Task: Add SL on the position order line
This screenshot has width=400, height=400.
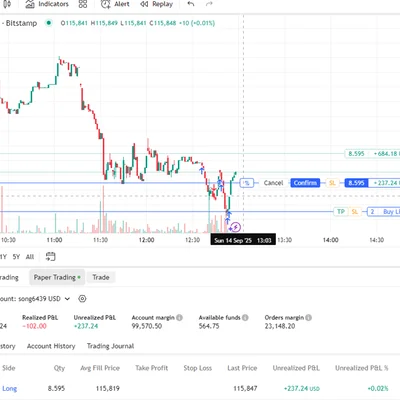Action: (x=332, y=183)
